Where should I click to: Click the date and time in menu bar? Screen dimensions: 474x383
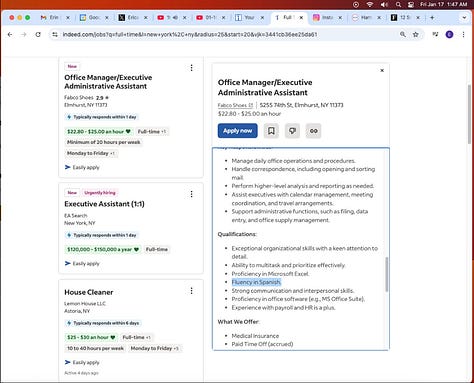(x=443, y=4)
